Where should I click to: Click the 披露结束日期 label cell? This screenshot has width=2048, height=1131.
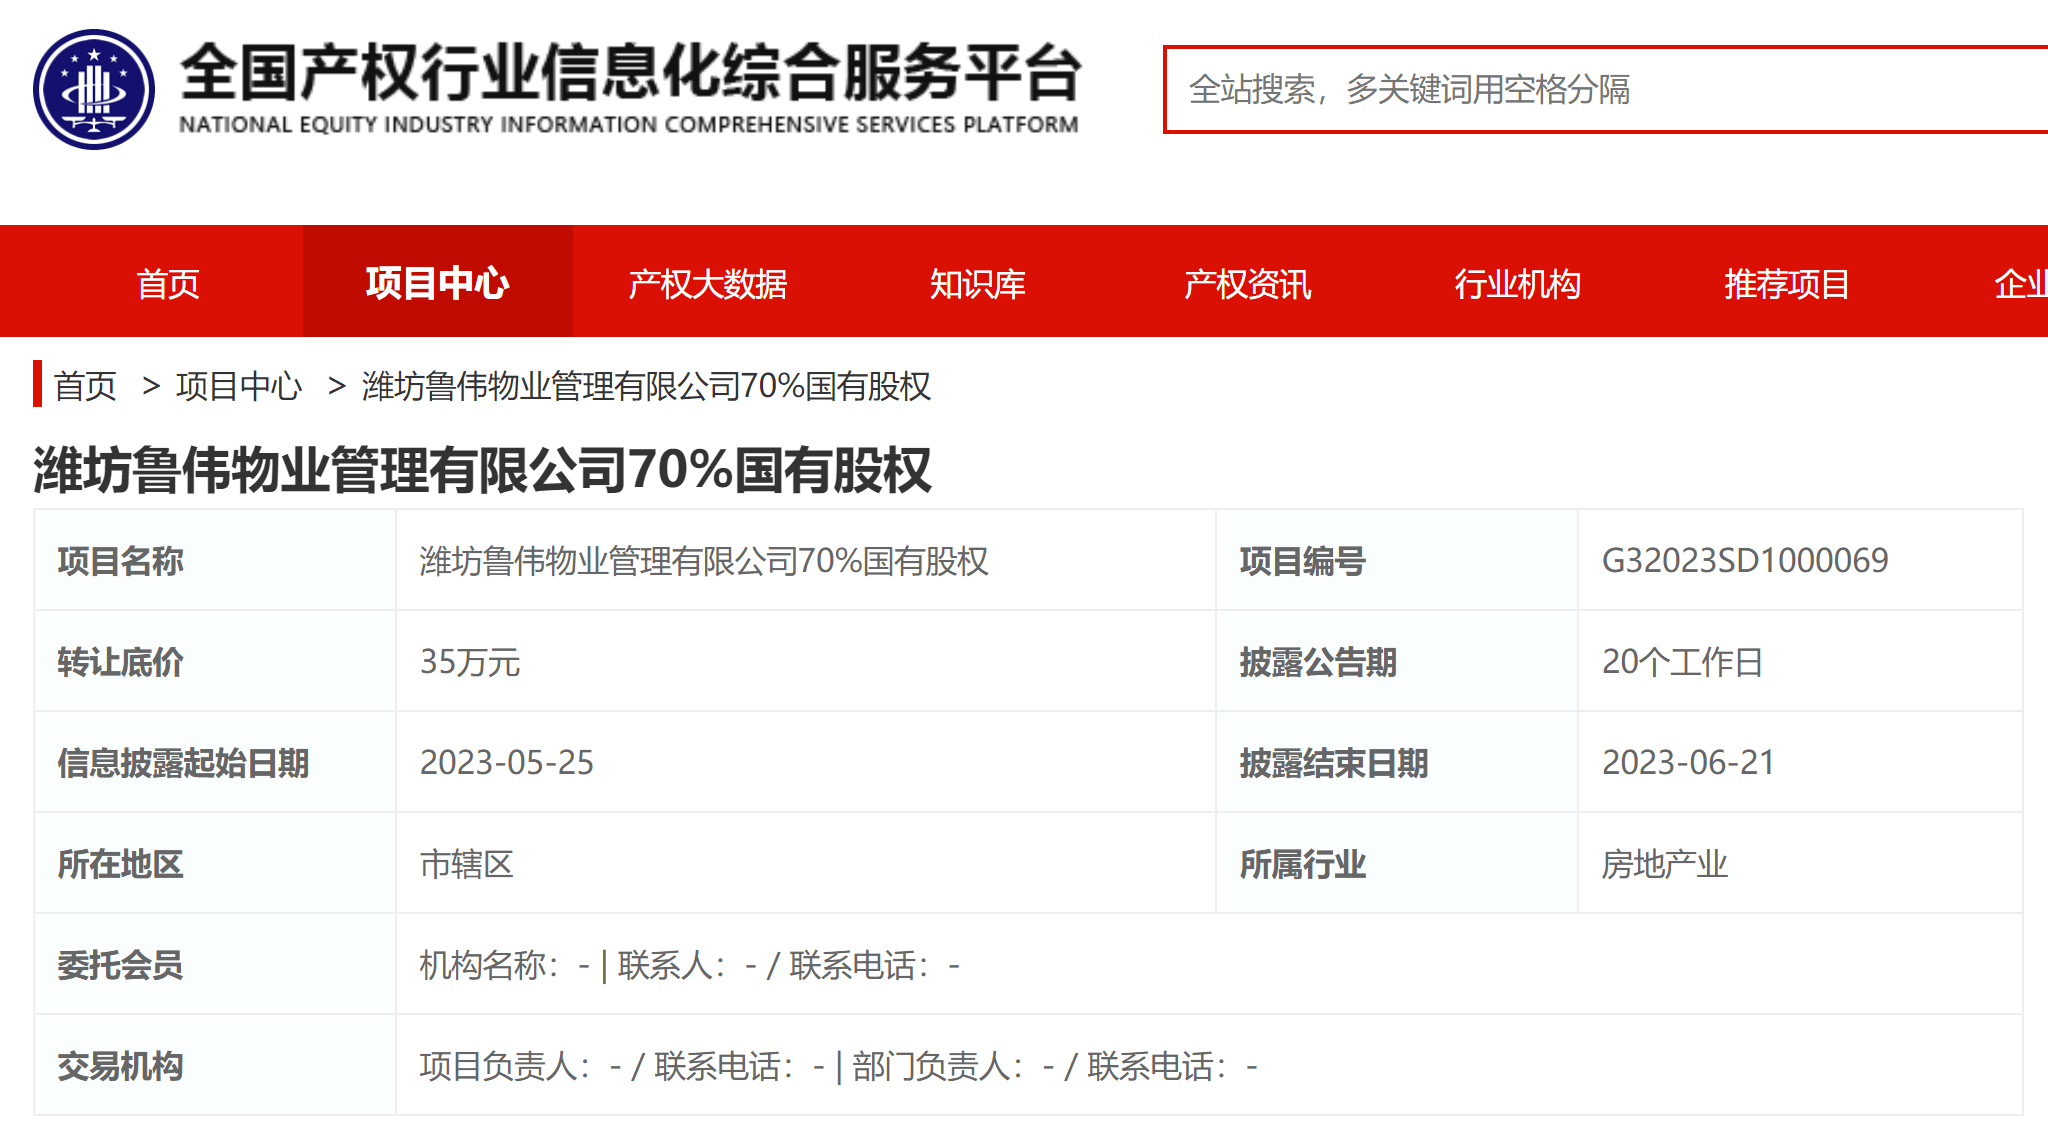(x=1397, y=763)
